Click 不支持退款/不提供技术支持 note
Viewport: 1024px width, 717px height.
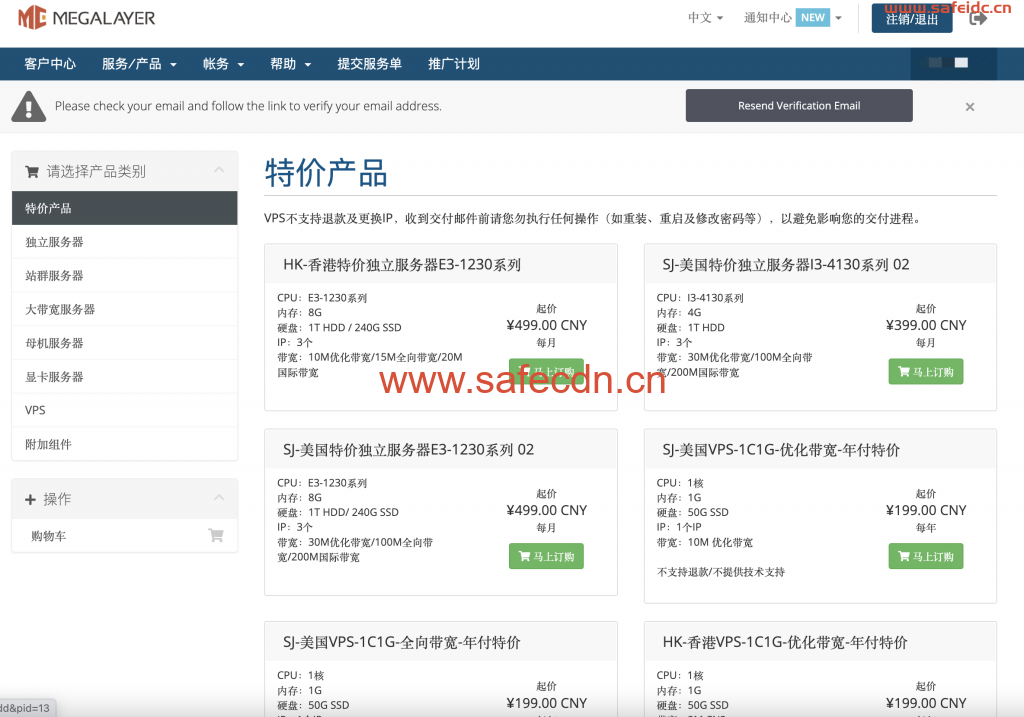click(721, 572)
